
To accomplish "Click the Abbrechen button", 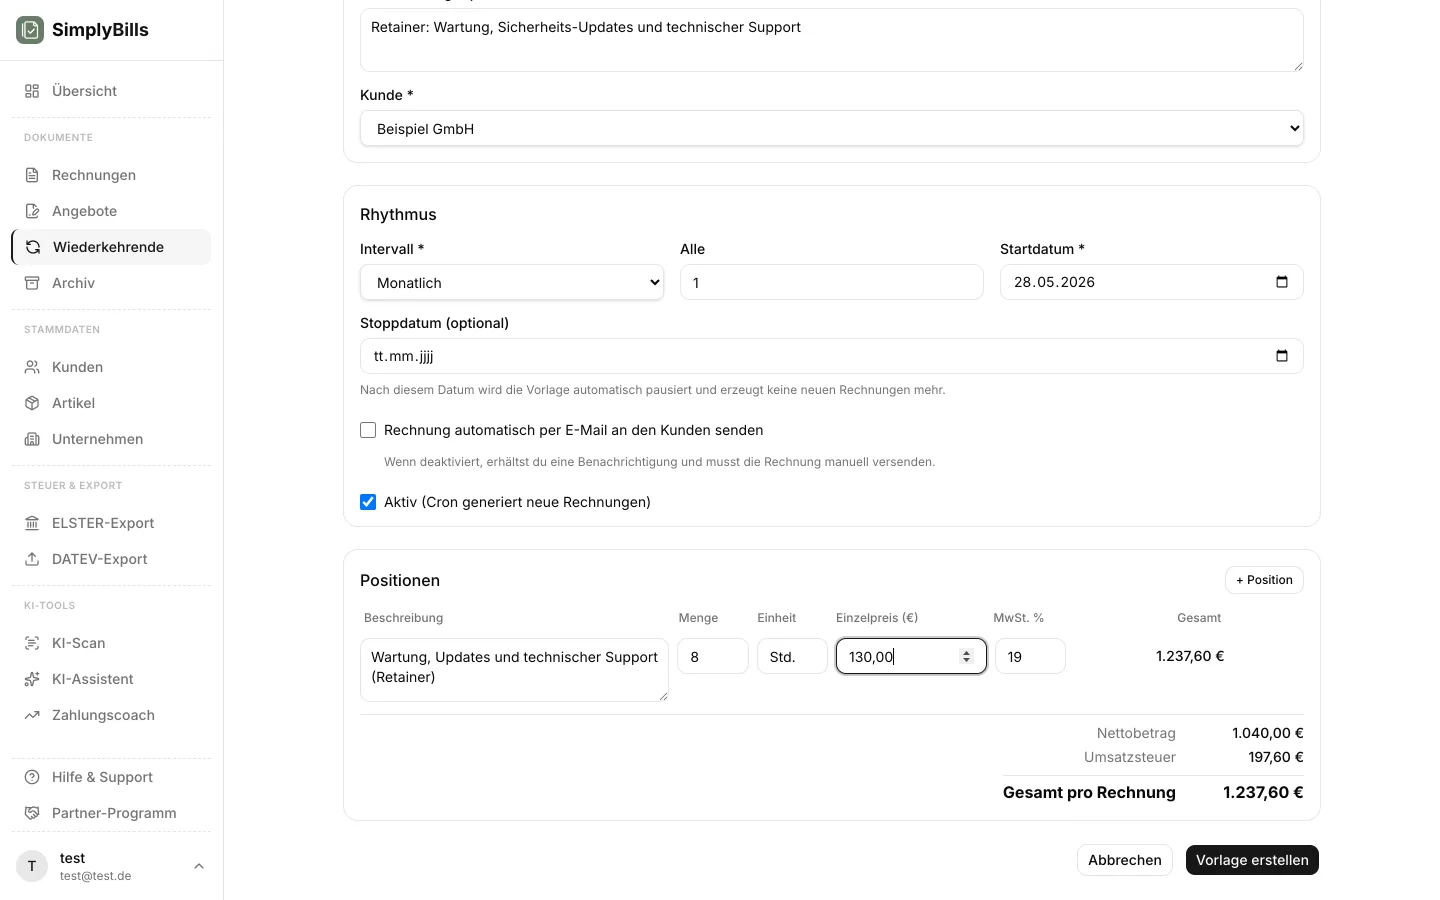I will tap(1125, 860).
